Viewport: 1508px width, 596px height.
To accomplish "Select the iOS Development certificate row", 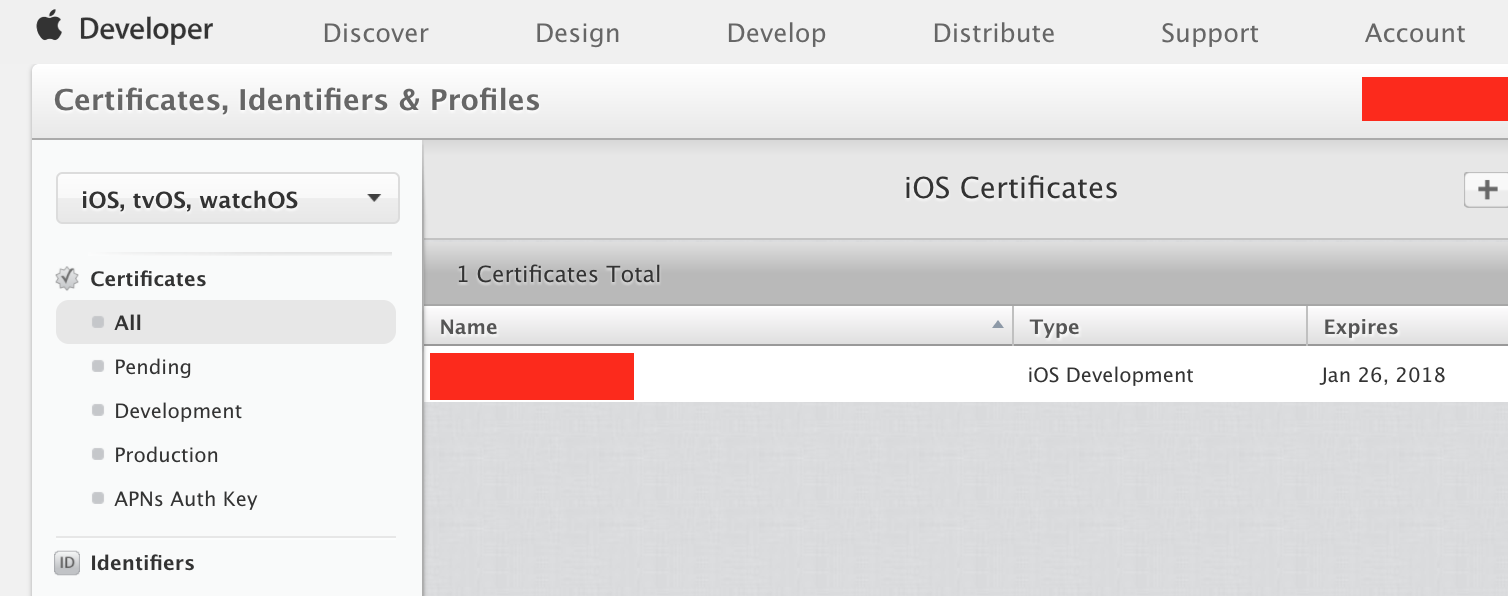I will tap(966, 375).
